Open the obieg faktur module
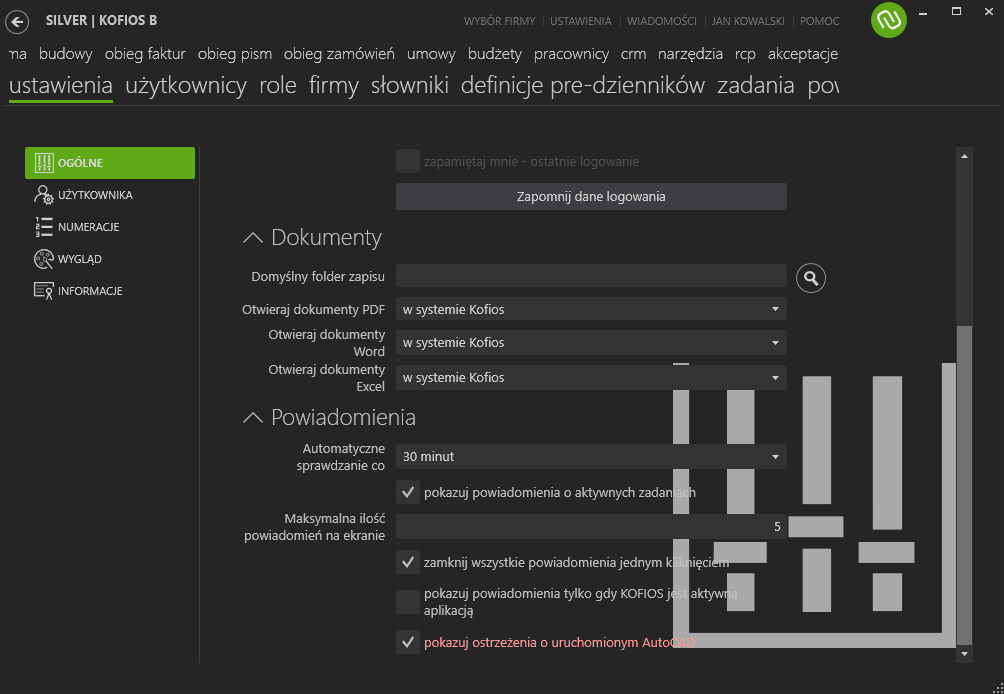The image size is (1004, 694). tap(145, 54)
